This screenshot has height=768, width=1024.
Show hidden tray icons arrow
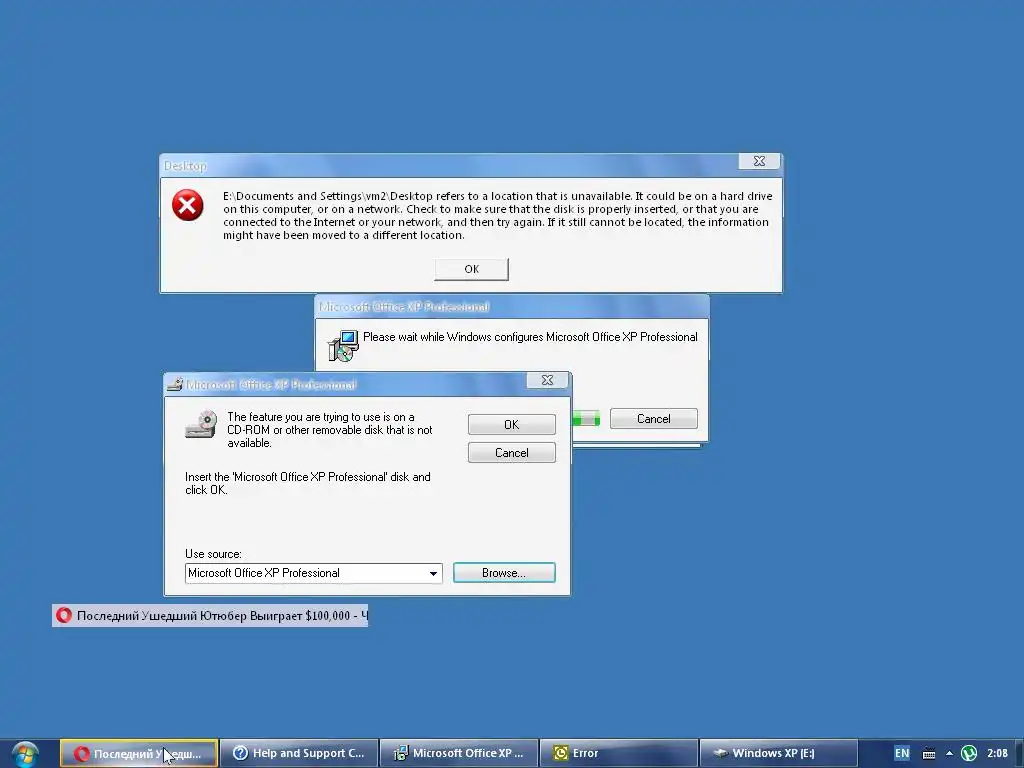(x=950, y=754)
